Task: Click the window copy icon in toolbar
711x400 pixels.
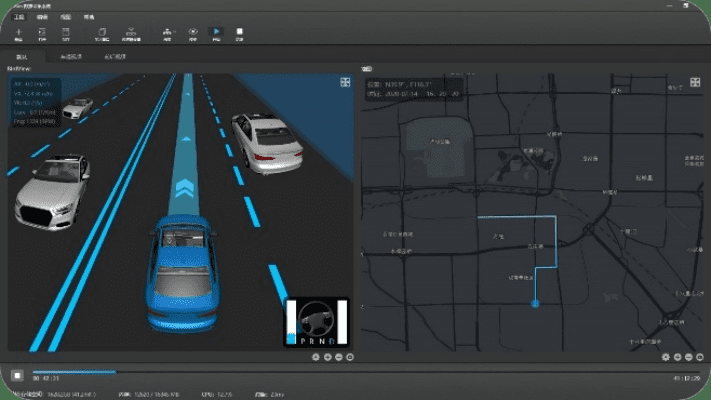Action: pyautogui.click(x=101, y=34)
